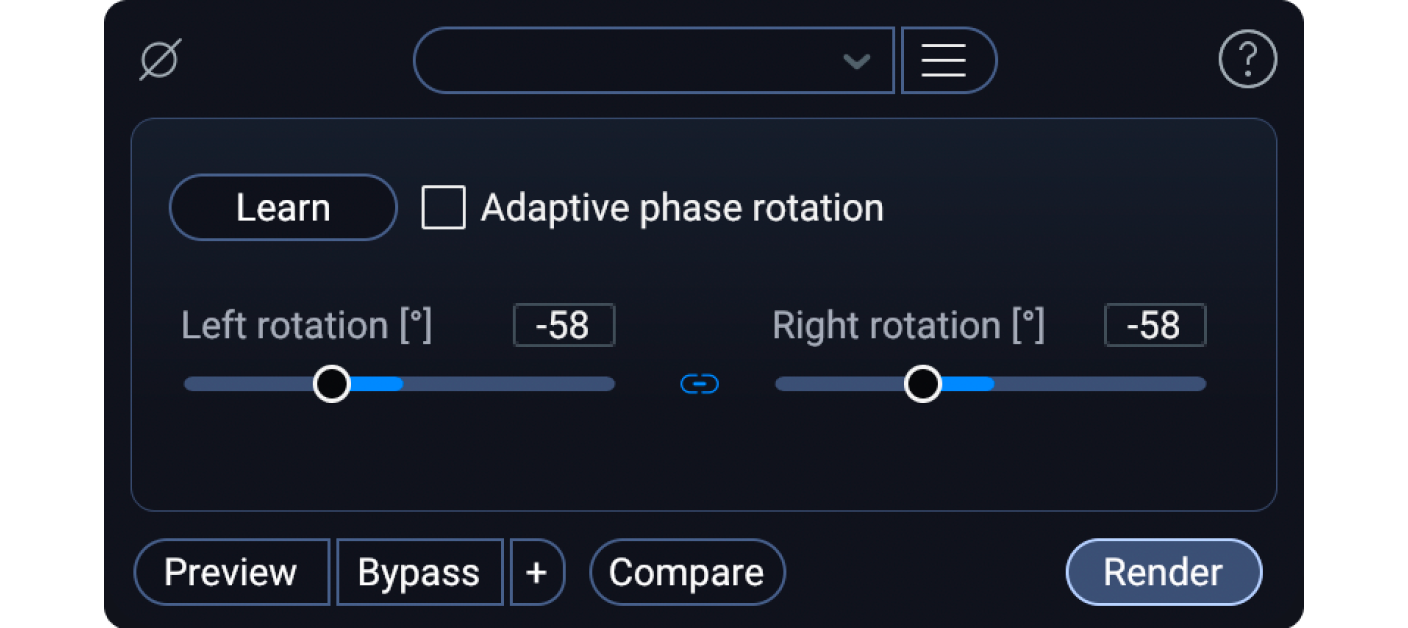Toggle Bypass mode
1408x628 pixels.
pos(419,571)
